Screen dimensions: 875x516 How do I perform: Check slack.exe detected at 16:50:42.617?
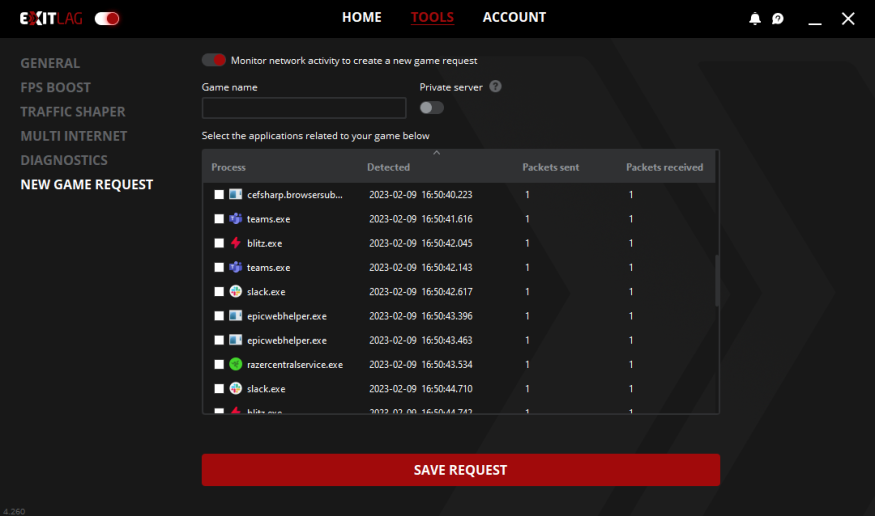(x=219, y=291)
